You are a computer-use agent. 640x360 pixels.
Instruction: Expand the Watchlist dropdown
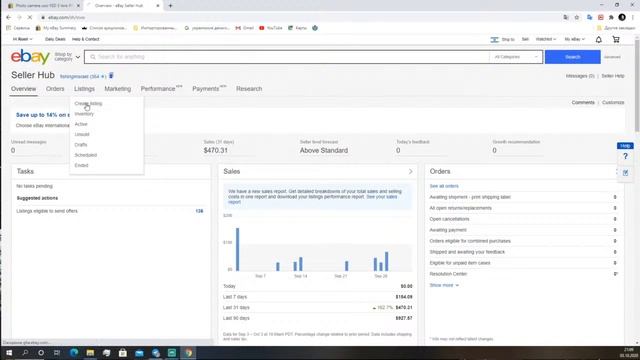click(546, 39)
